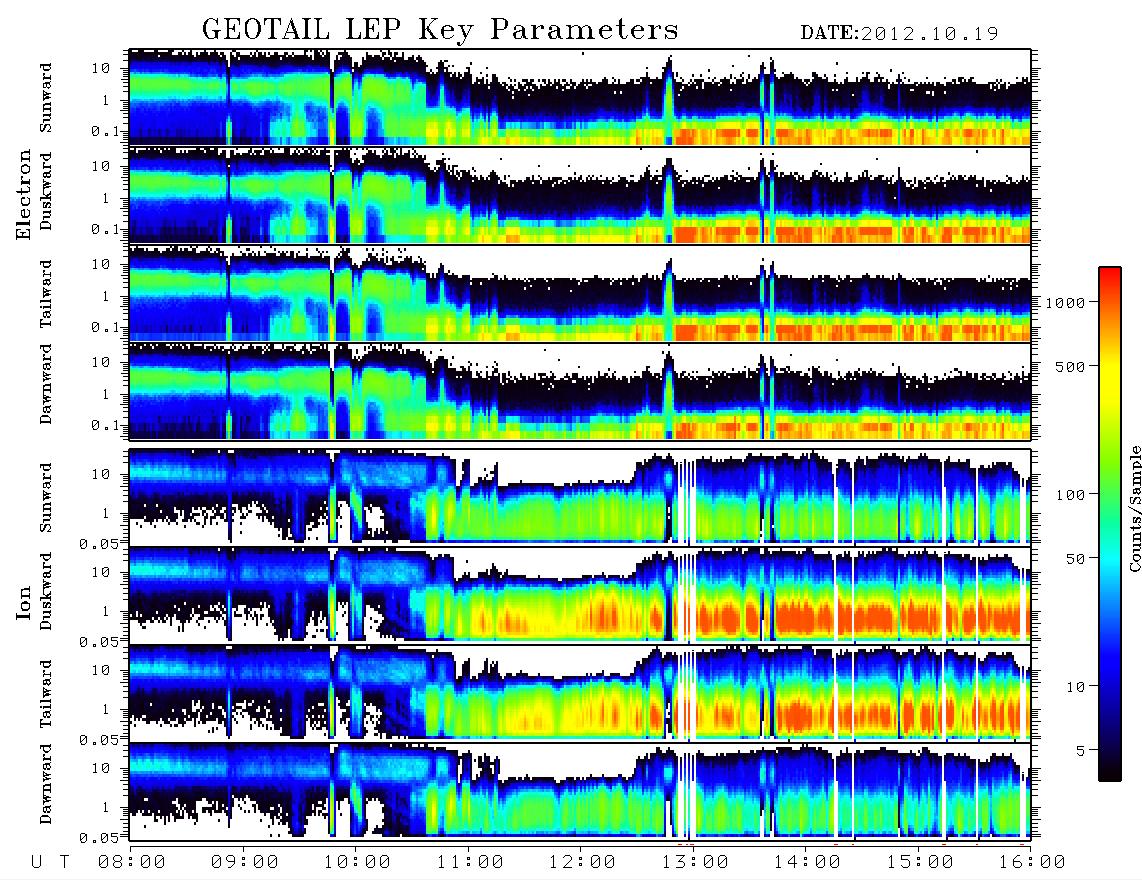Click inside the Electron Tailward spectrogram
Viewport: 1142px width, 880px height.
[x=580, y=294]
